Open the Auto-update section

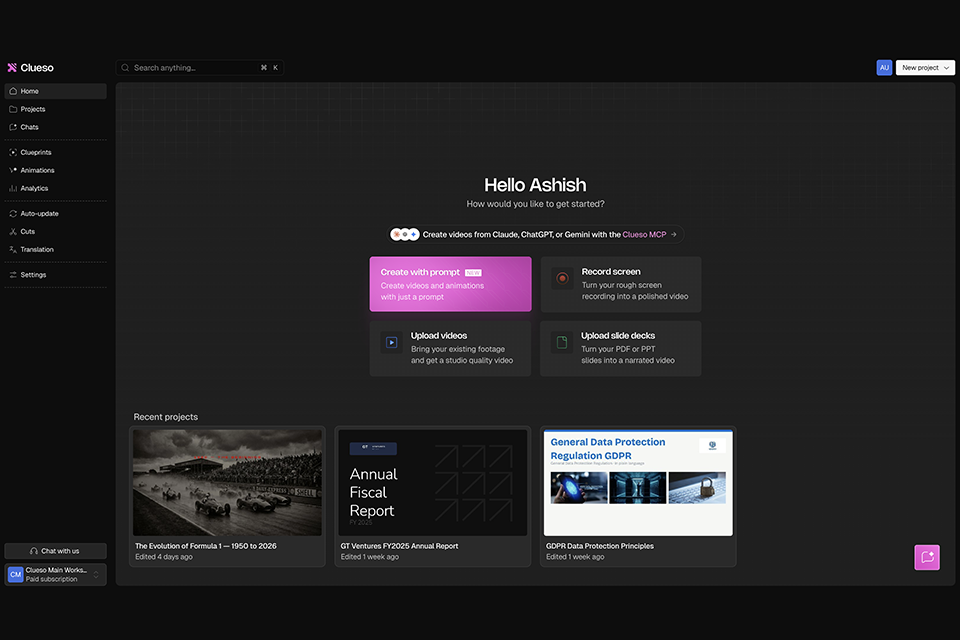(55, 213)
